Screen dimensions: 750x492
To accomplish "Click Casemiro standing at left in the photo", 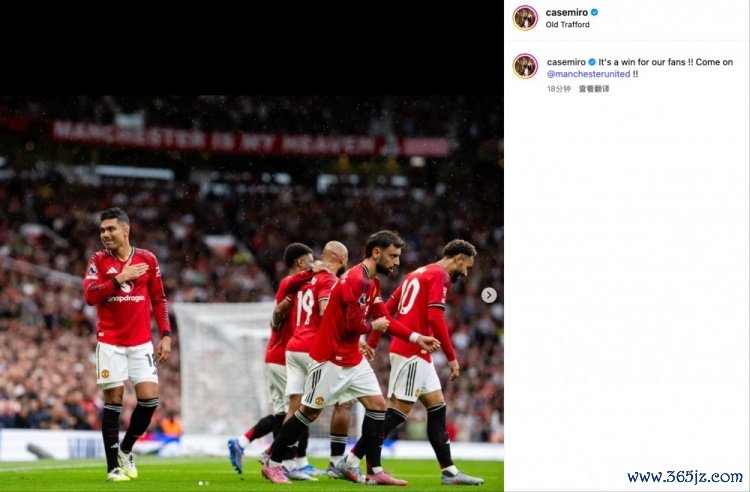I will 126,344.
